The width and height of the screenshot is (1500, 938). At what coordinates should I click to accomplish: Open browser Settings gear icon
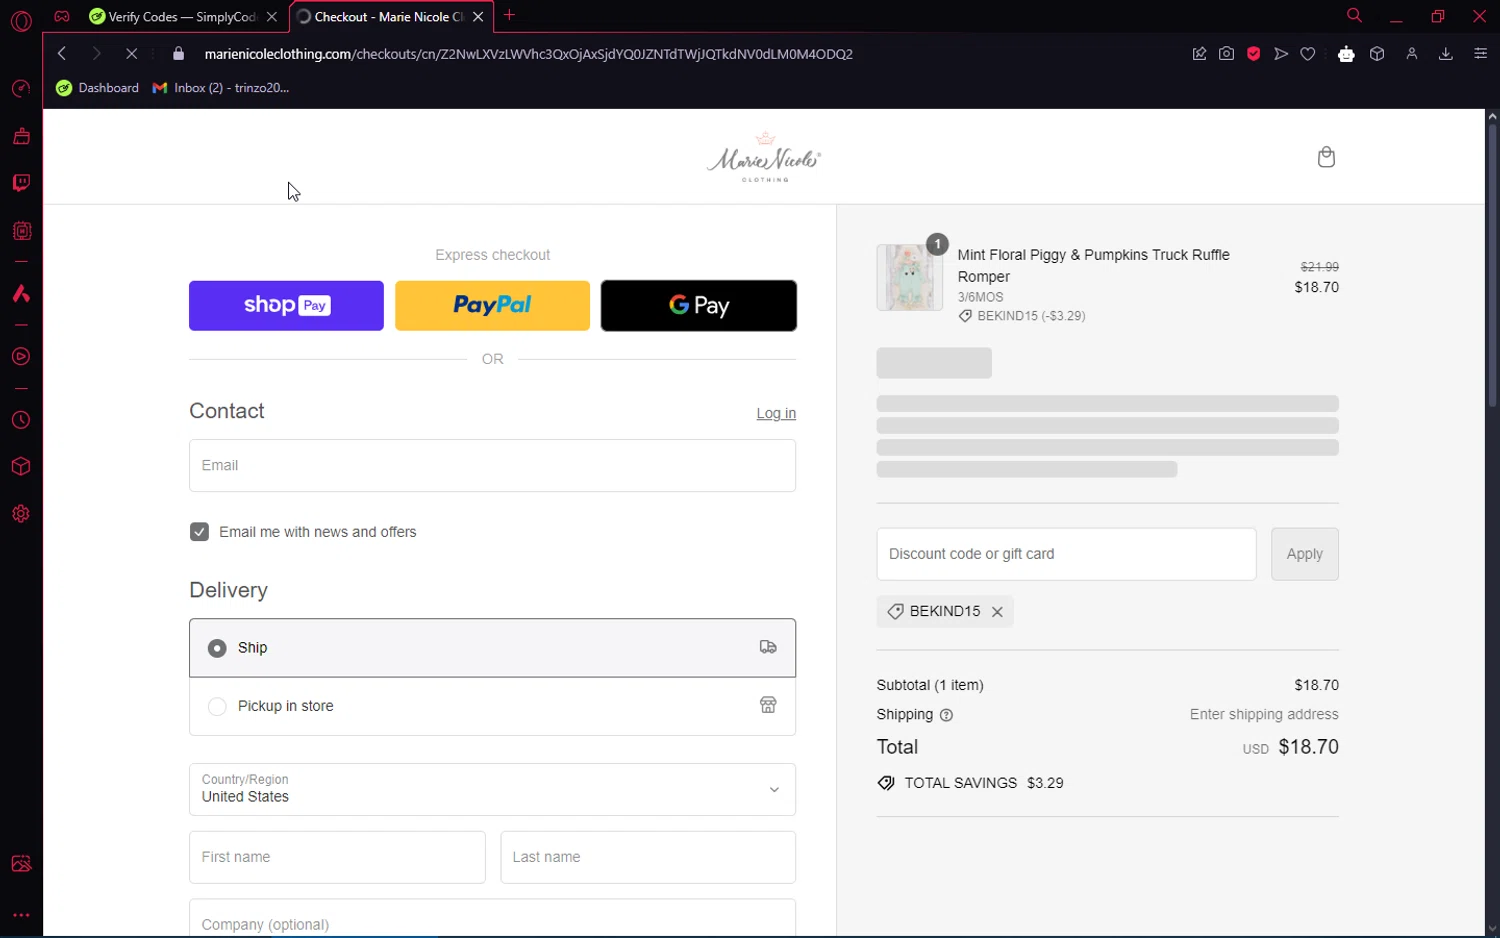(x=21, y=514)
